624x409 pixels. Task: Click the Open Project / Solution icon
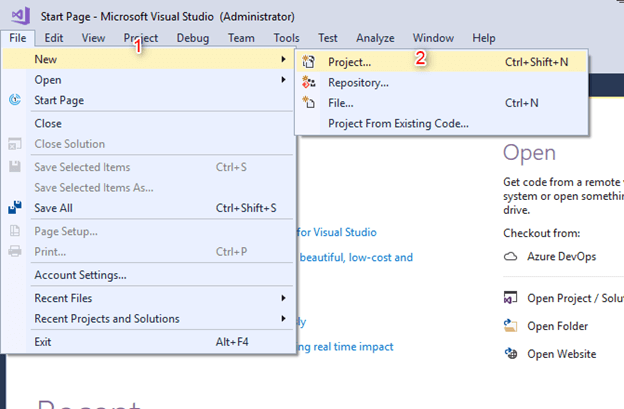click(510, 298)
